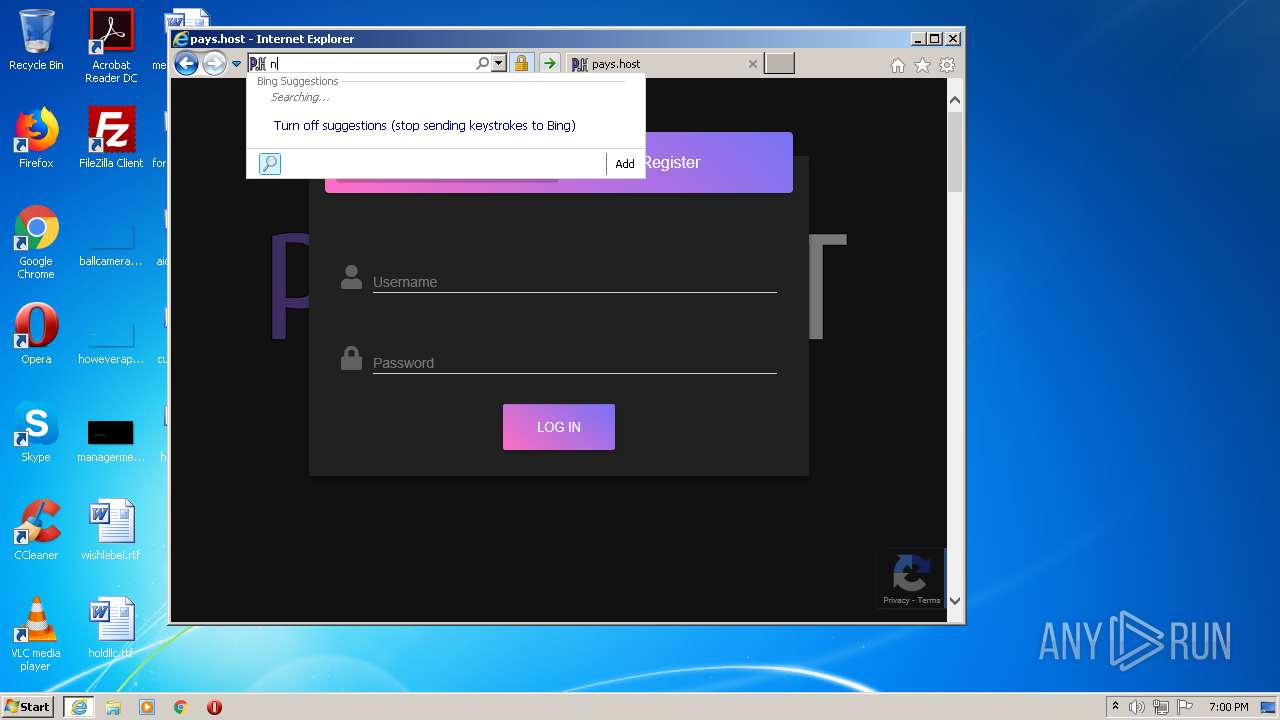Open Google Chrome desktop shortcut
1280x720 pixels.
tap(36, 242)
